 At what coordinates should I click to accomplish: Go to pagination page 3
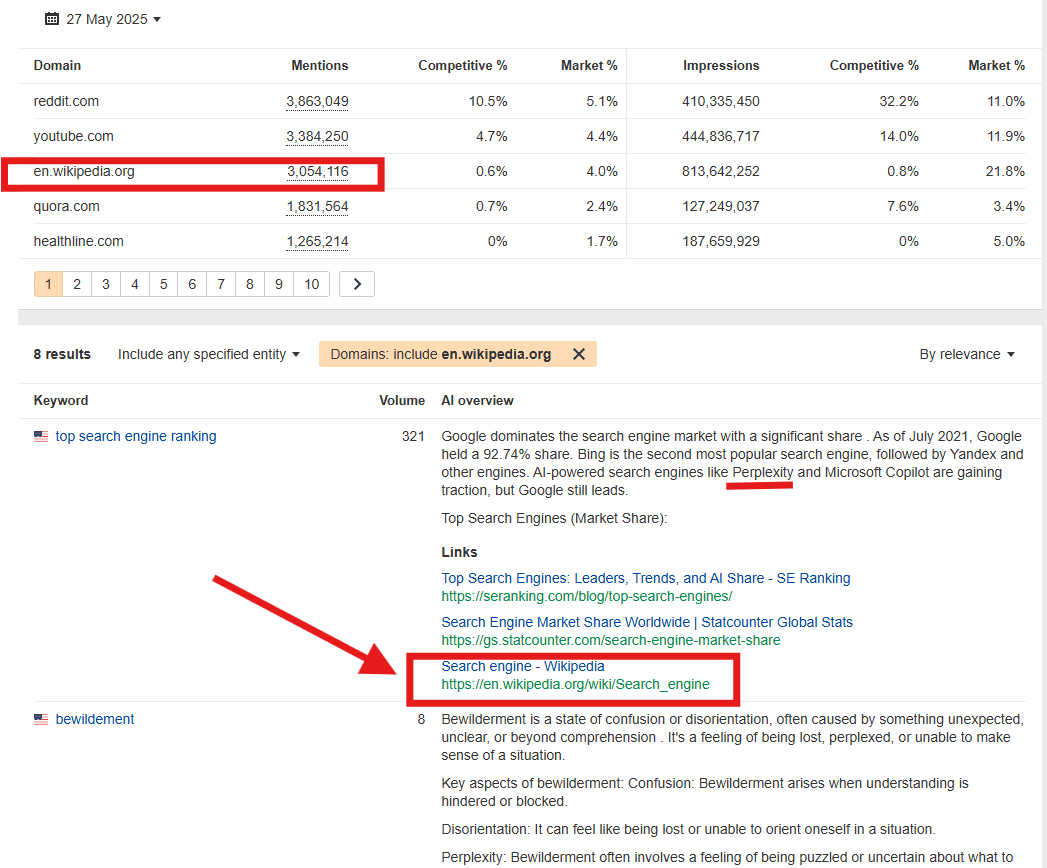tap(106, 284)
